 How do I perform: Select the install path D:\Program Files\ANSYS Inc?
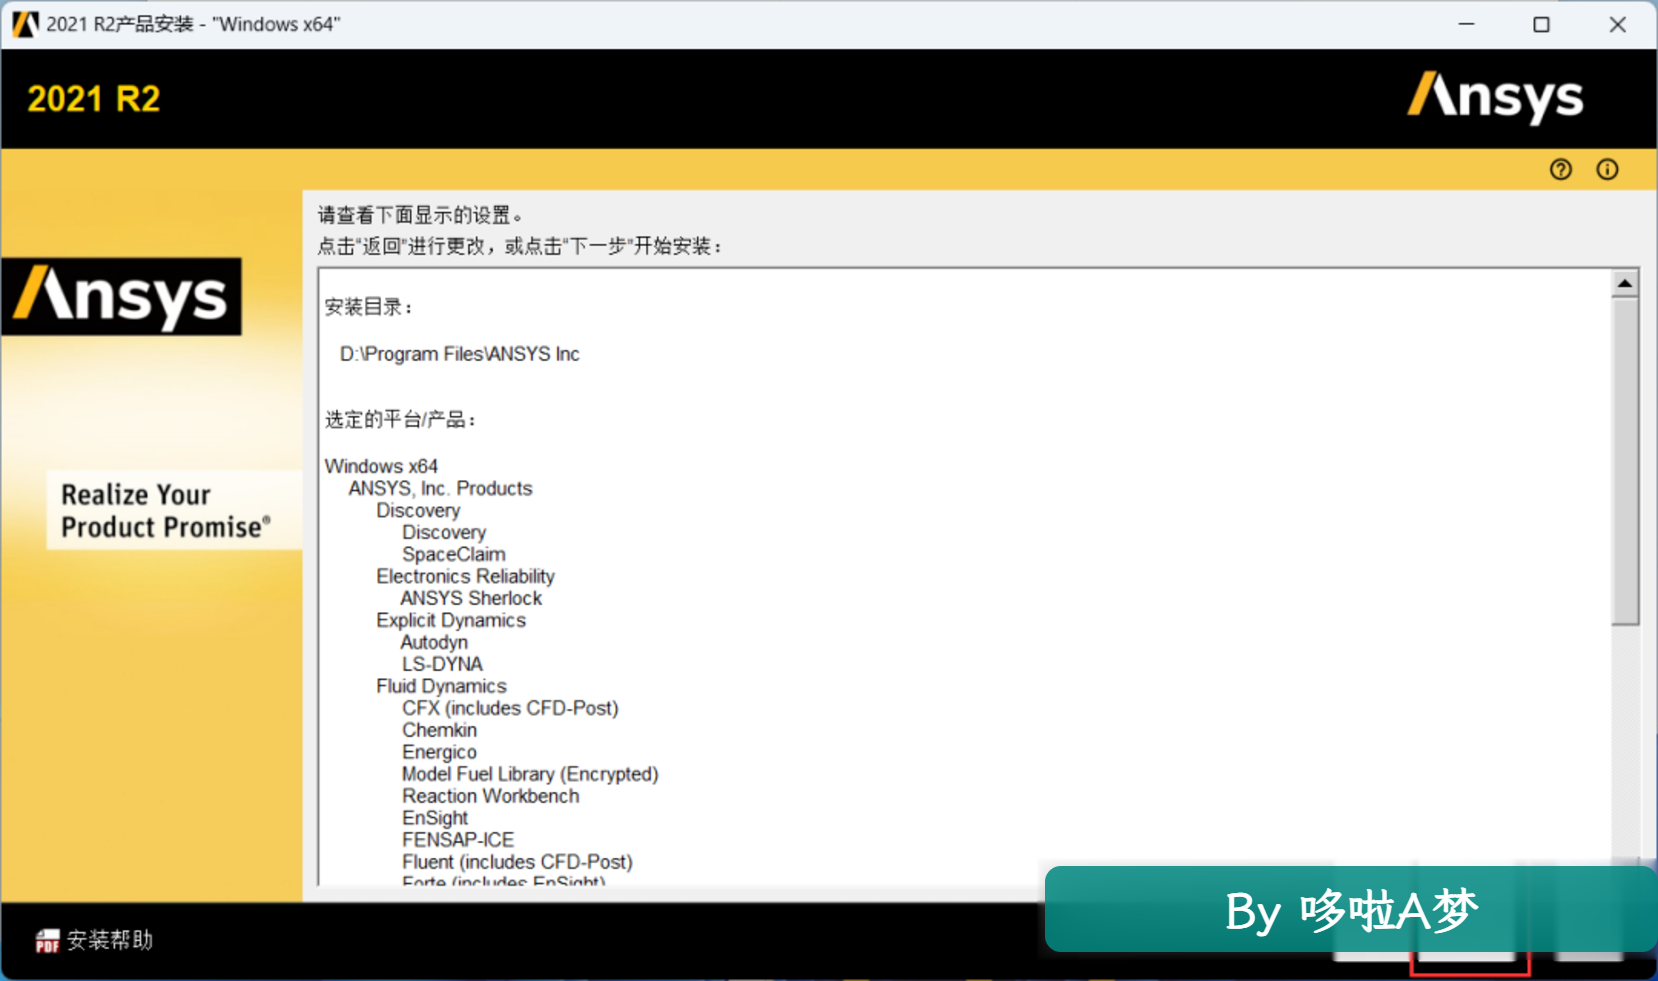(x=460, y=354)
